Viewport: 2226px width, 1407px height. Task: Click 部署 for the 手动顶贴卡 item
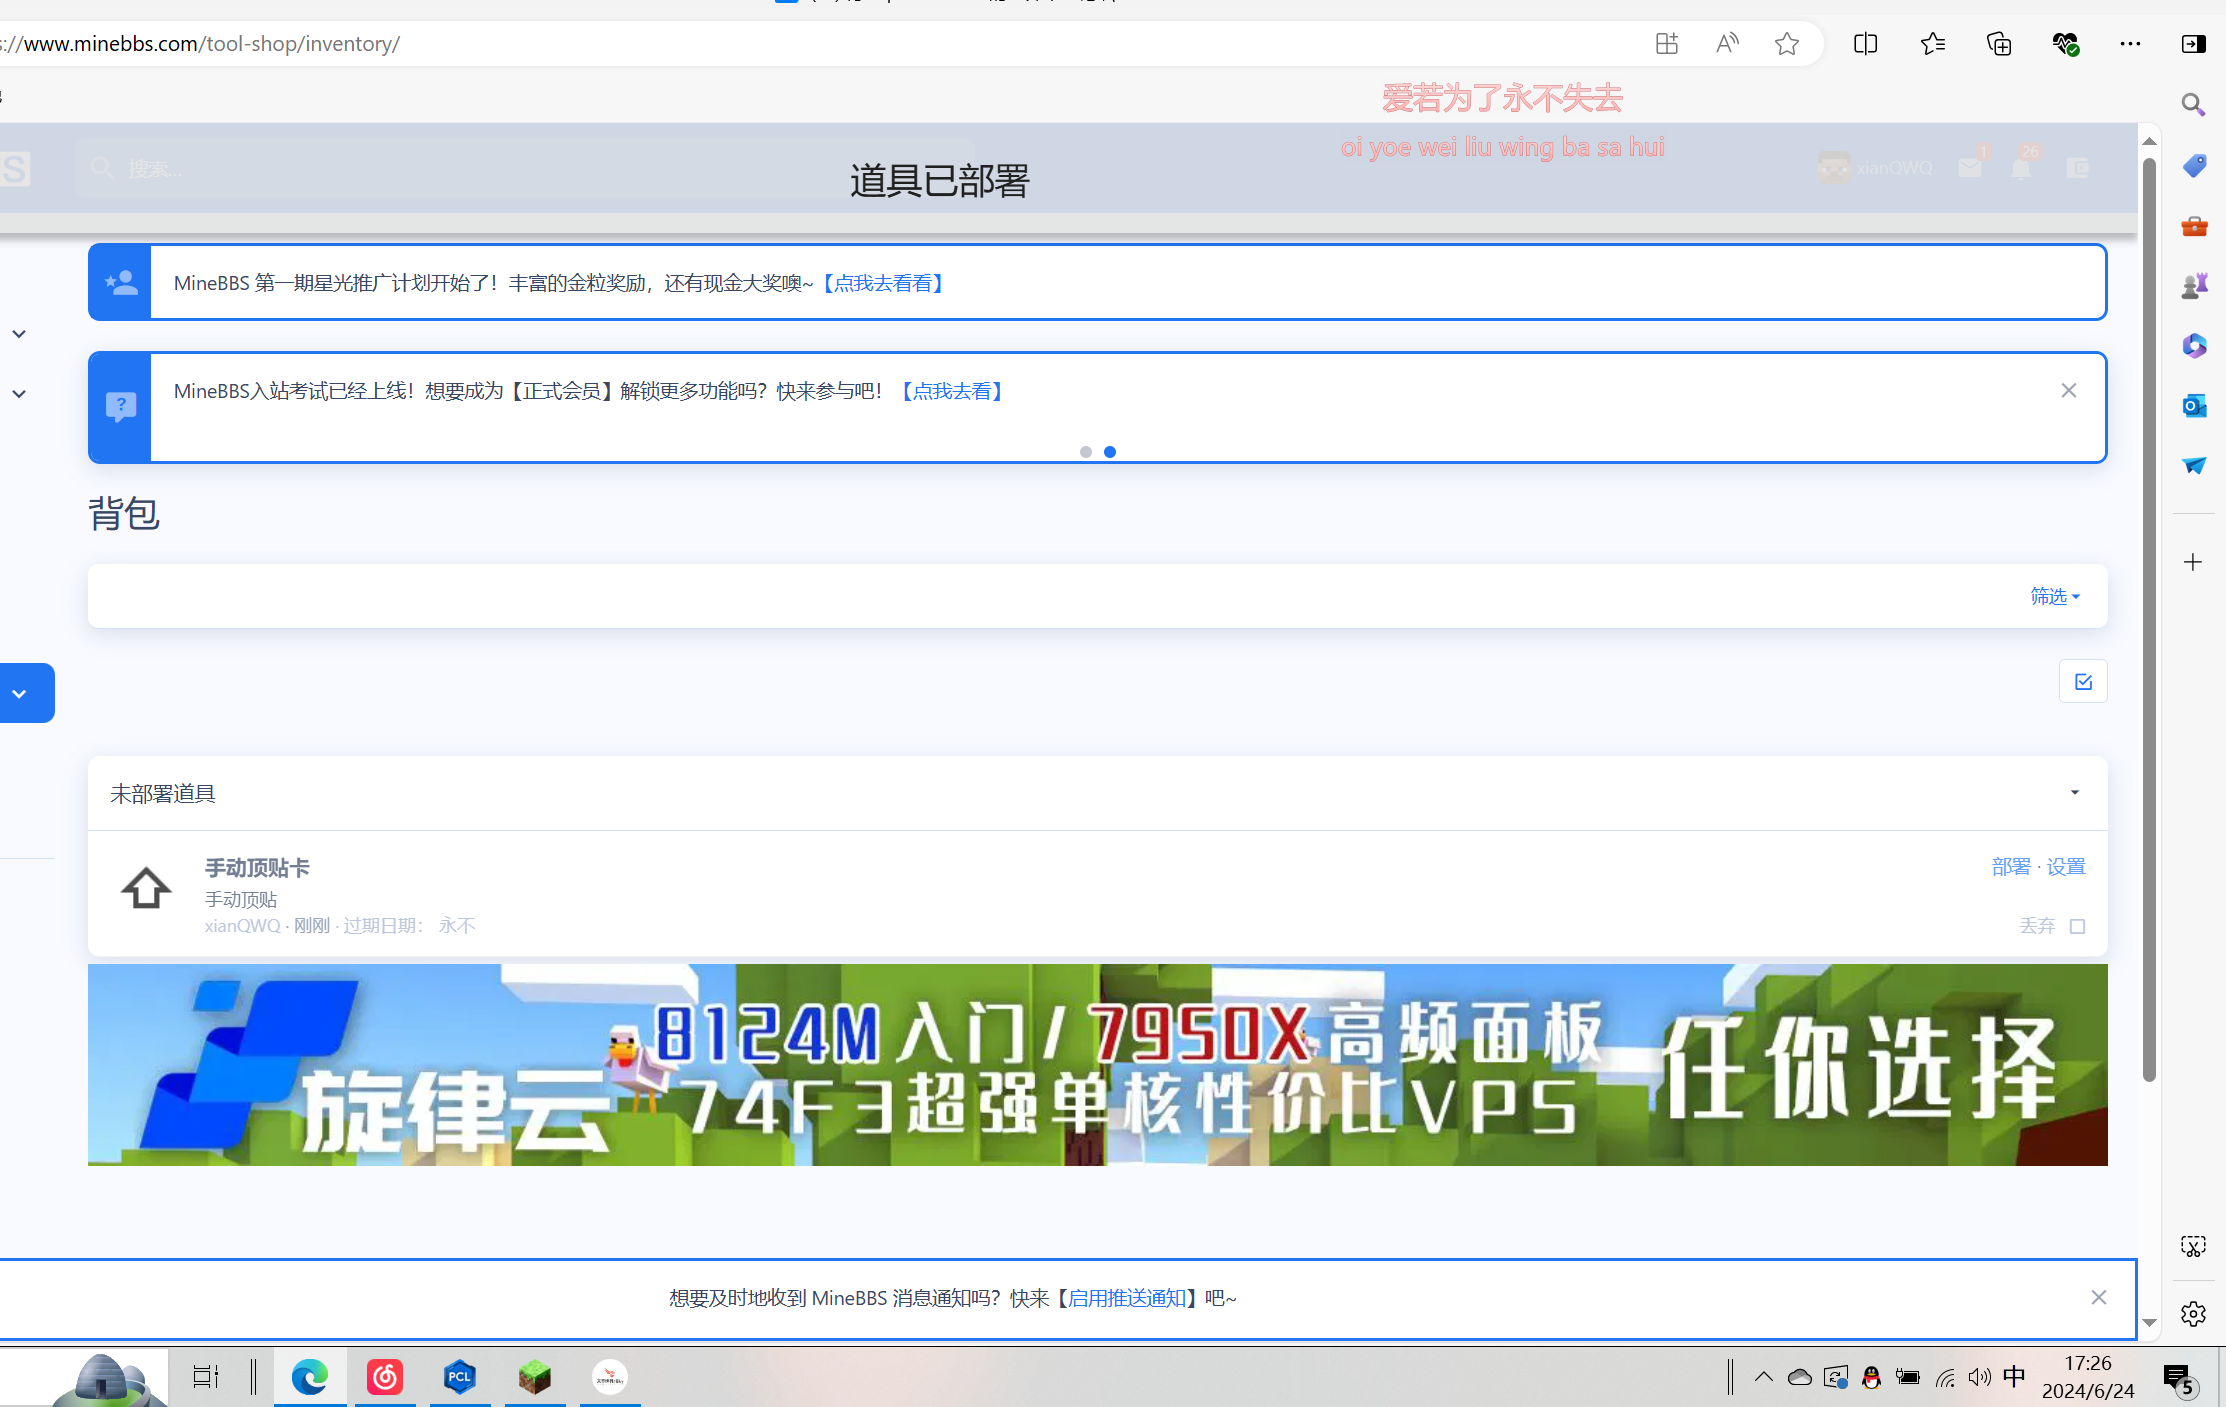click(2010, 867)
